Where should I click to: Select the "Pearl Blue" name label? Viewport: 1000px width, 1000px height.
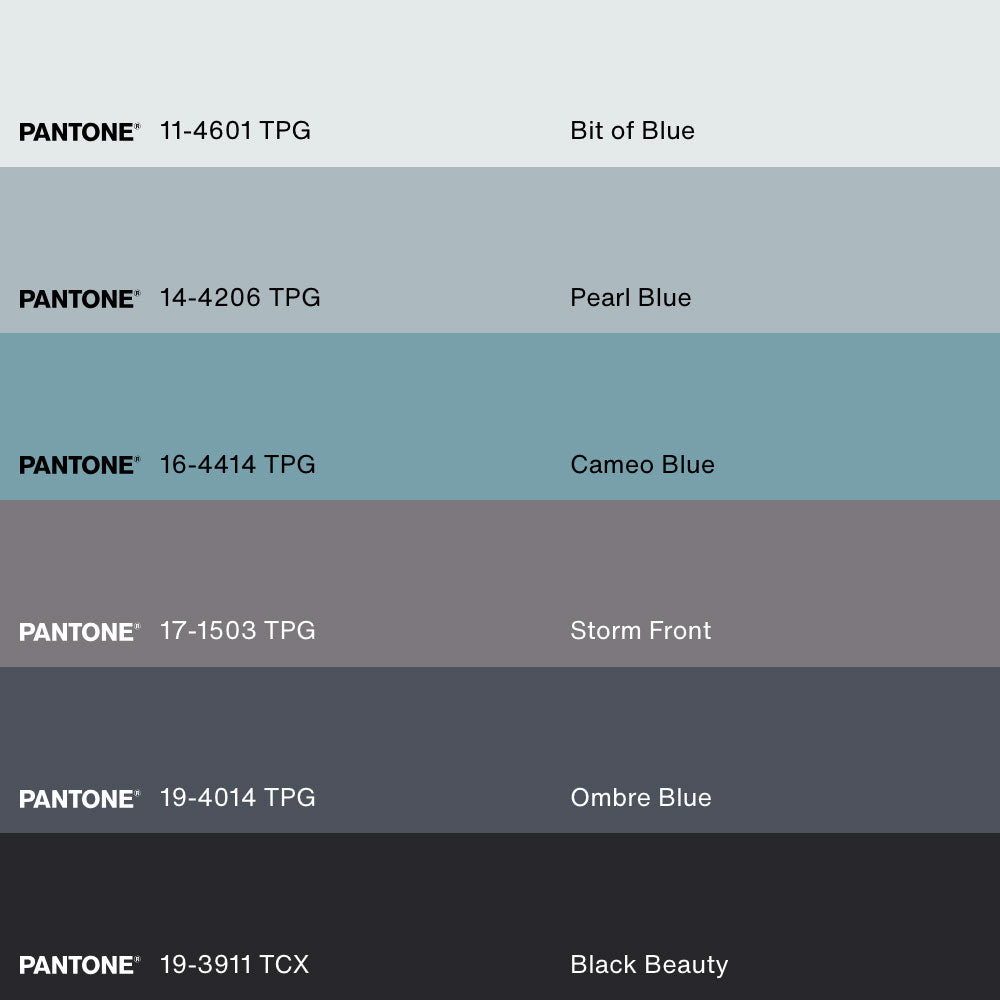click(630, 298)
